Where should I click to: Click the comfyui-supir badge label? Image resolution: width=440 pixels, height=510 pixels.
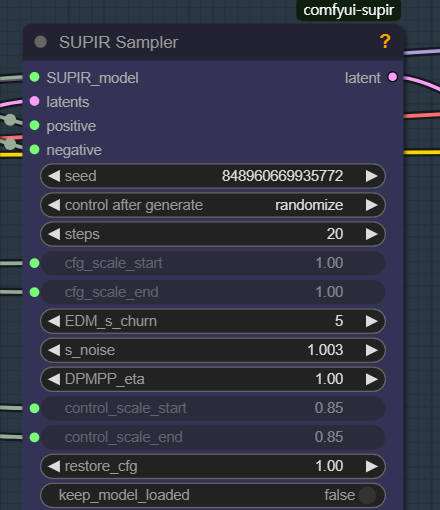pyautogui.click(x=349, y=10)
